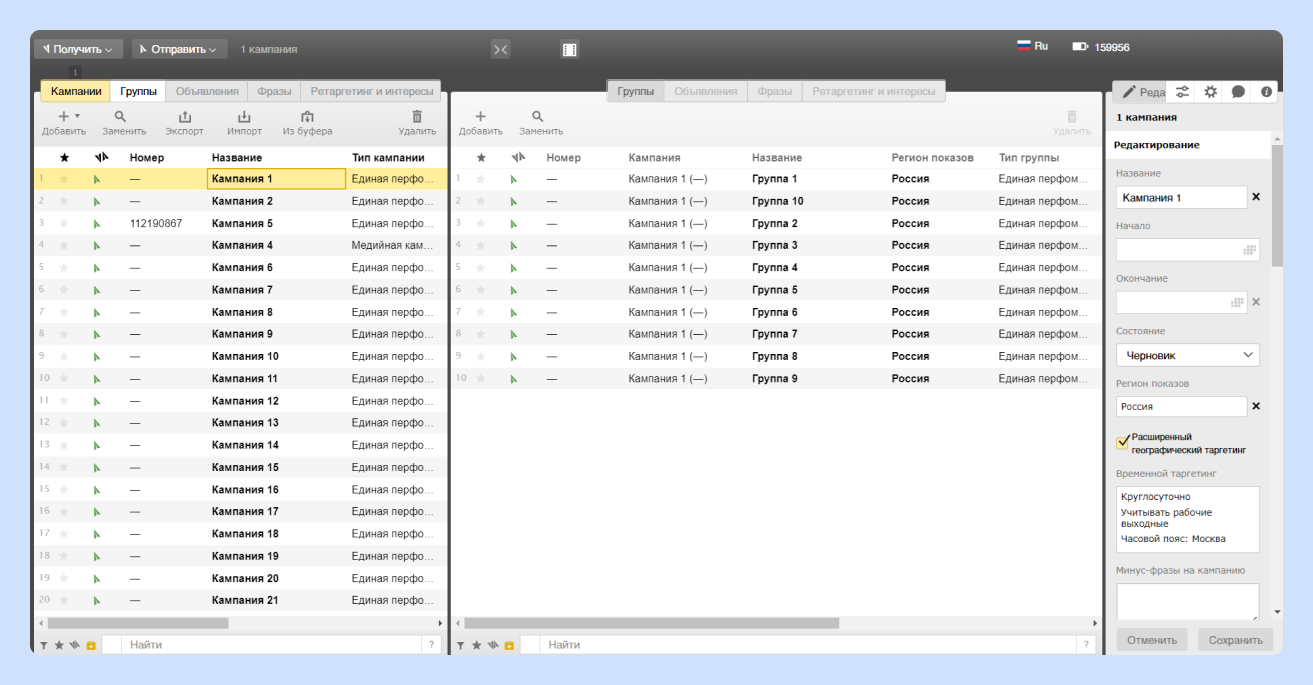Image resolution: width=1313 pixels, height=685 pixels.
Task: Click Добавить plus icon in groups pane
Action: pyautogui.click(x=480, y=117)
